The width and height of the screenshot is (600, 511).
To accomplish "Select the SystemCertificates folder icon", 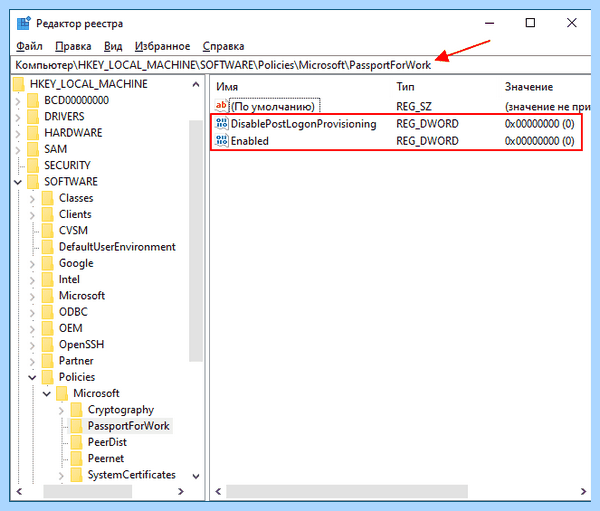I will [77, 475].
